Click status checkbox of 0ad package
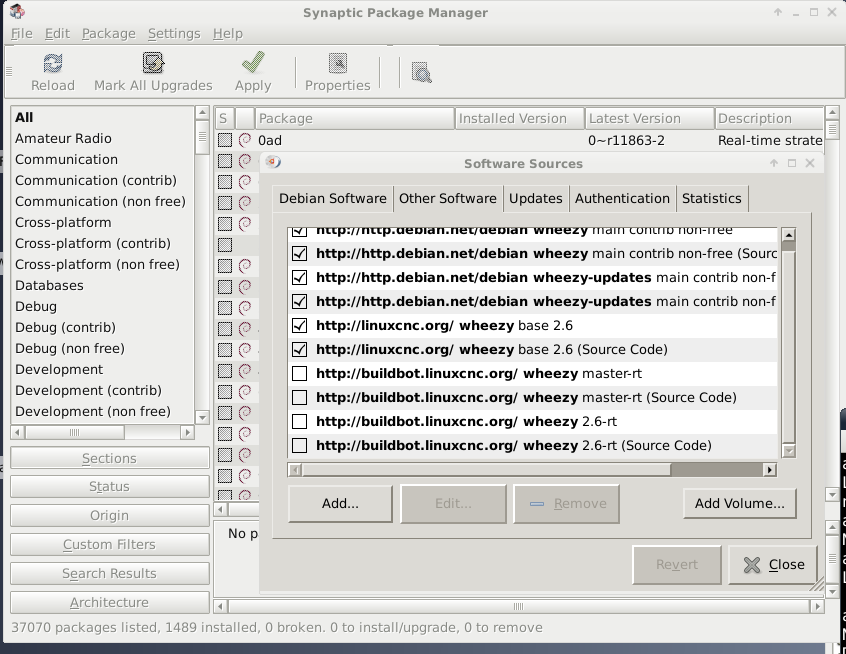This screenshot has width=846, height=654. [225, 140]
